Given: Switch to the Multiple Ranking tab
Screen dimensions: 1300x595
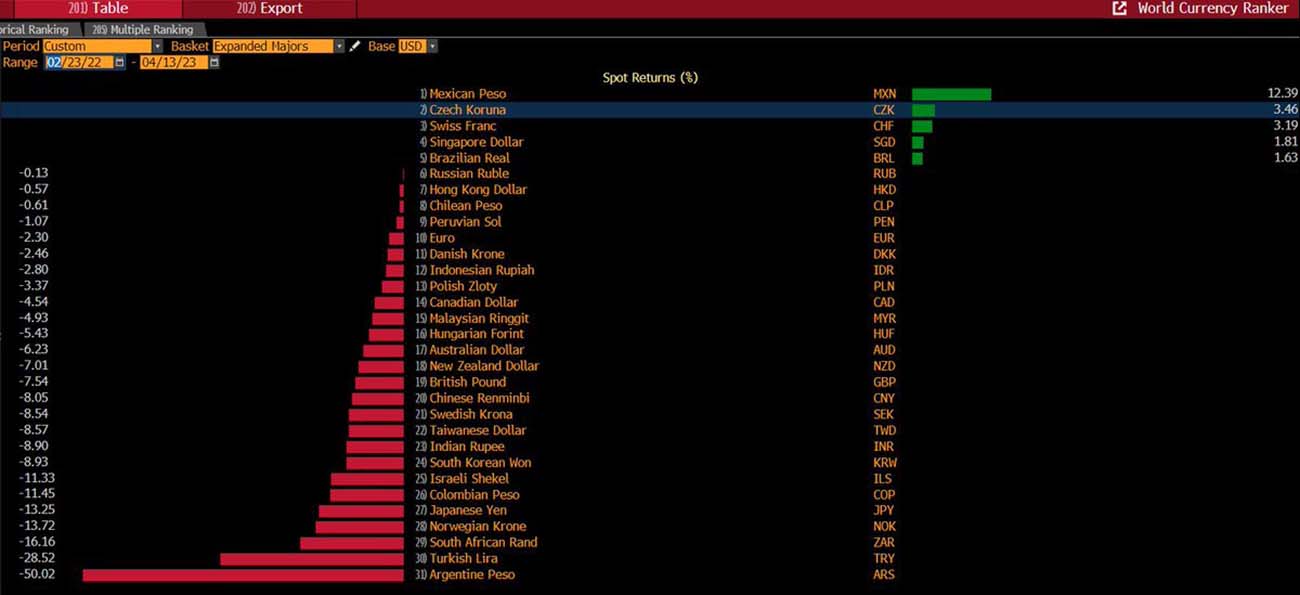Looking at the screenshot, I should 142,30.
